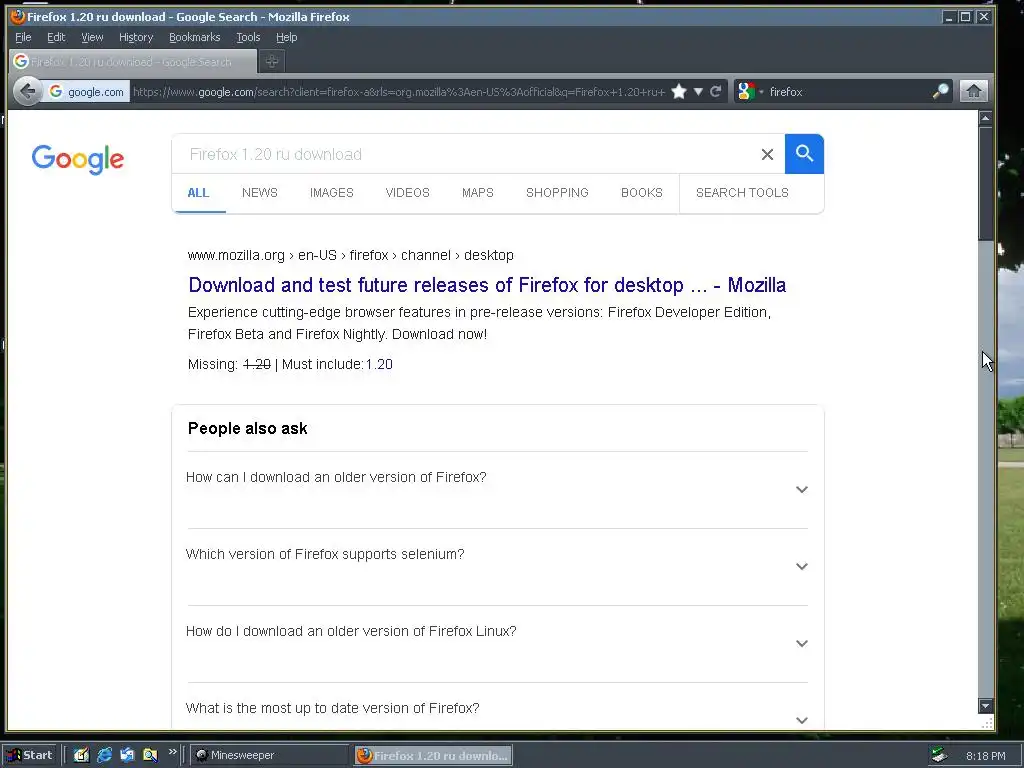Image resolution: width=1024 pixels, height=768 pixels.
Task: Switch to the IMAGES results tab
Action: coord(332,193)
